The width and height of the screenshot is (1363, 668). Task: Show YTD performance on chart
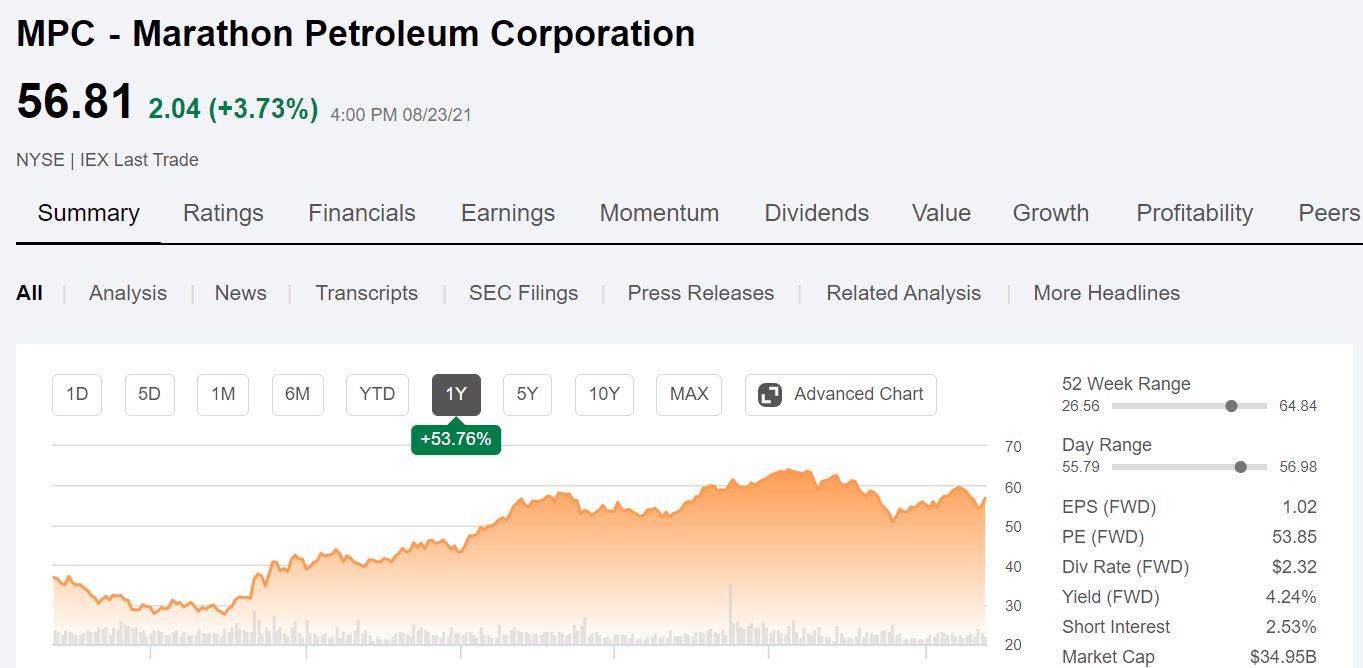click(x=377, y=394)
